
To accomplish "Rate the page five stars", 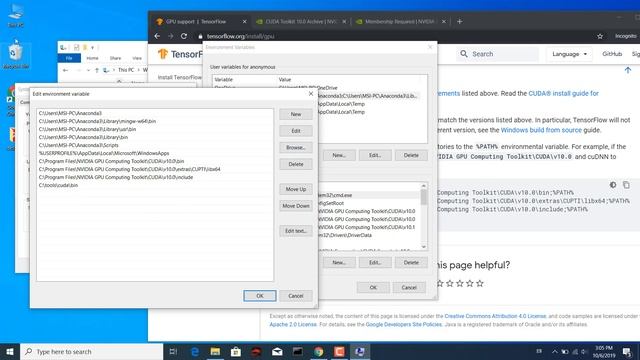I will point(480,283).
